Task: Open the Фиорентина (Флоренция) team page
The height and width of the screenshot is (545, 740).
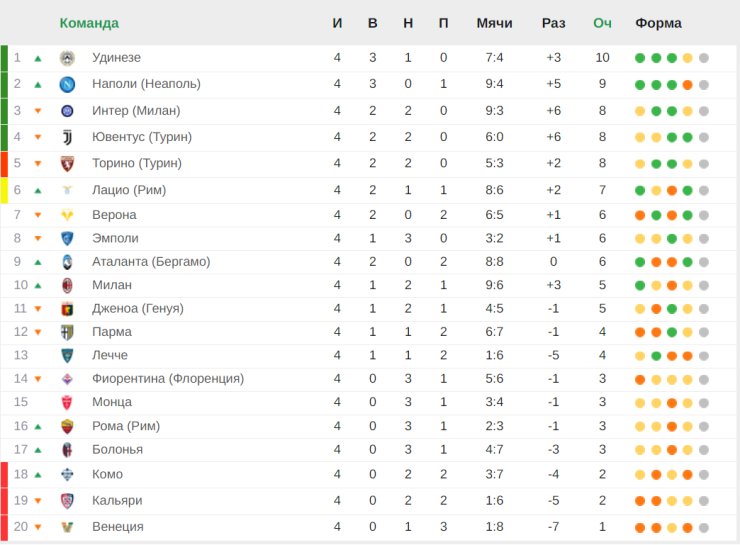Action: tap(168, 378)
